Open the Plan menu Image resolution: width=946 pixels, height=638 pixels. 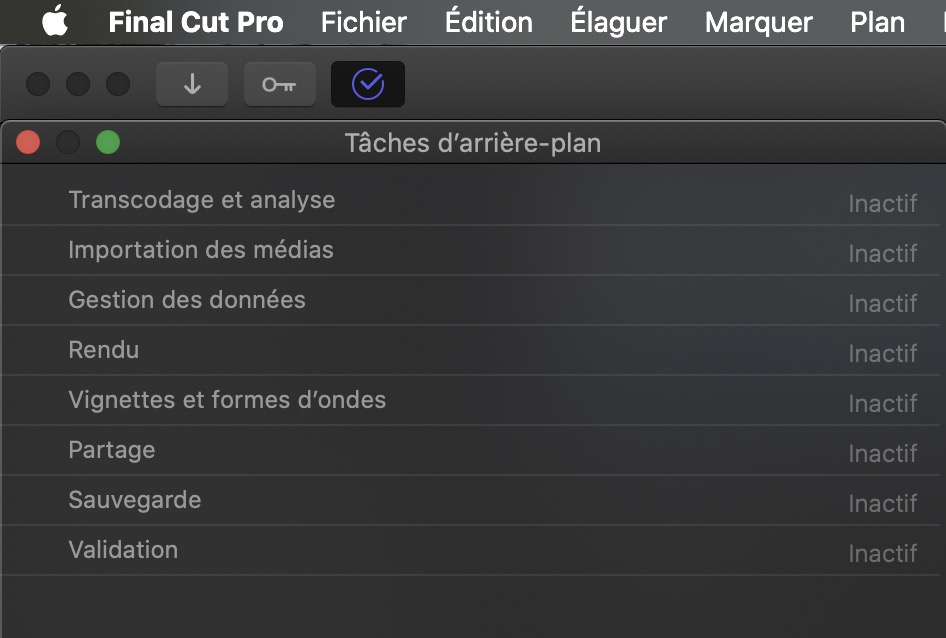click(877, 22)
